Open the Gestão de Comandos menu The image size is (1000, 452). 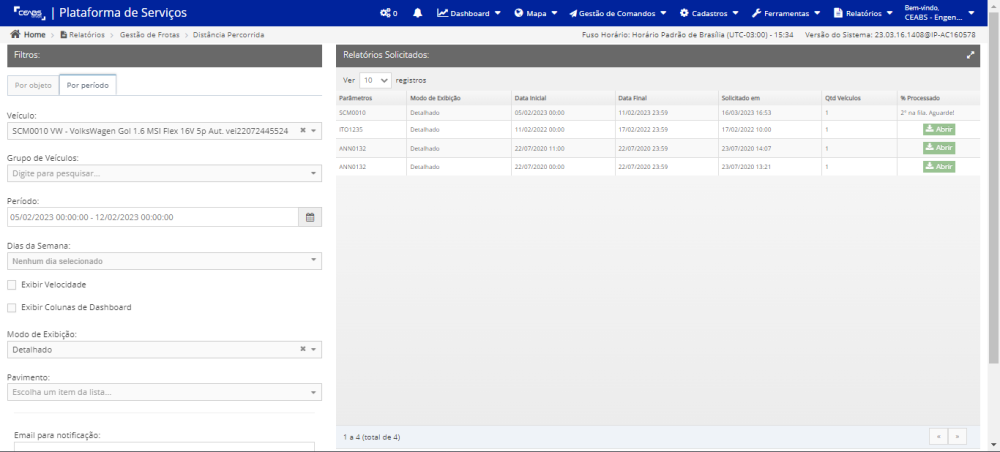pos(617,13)
